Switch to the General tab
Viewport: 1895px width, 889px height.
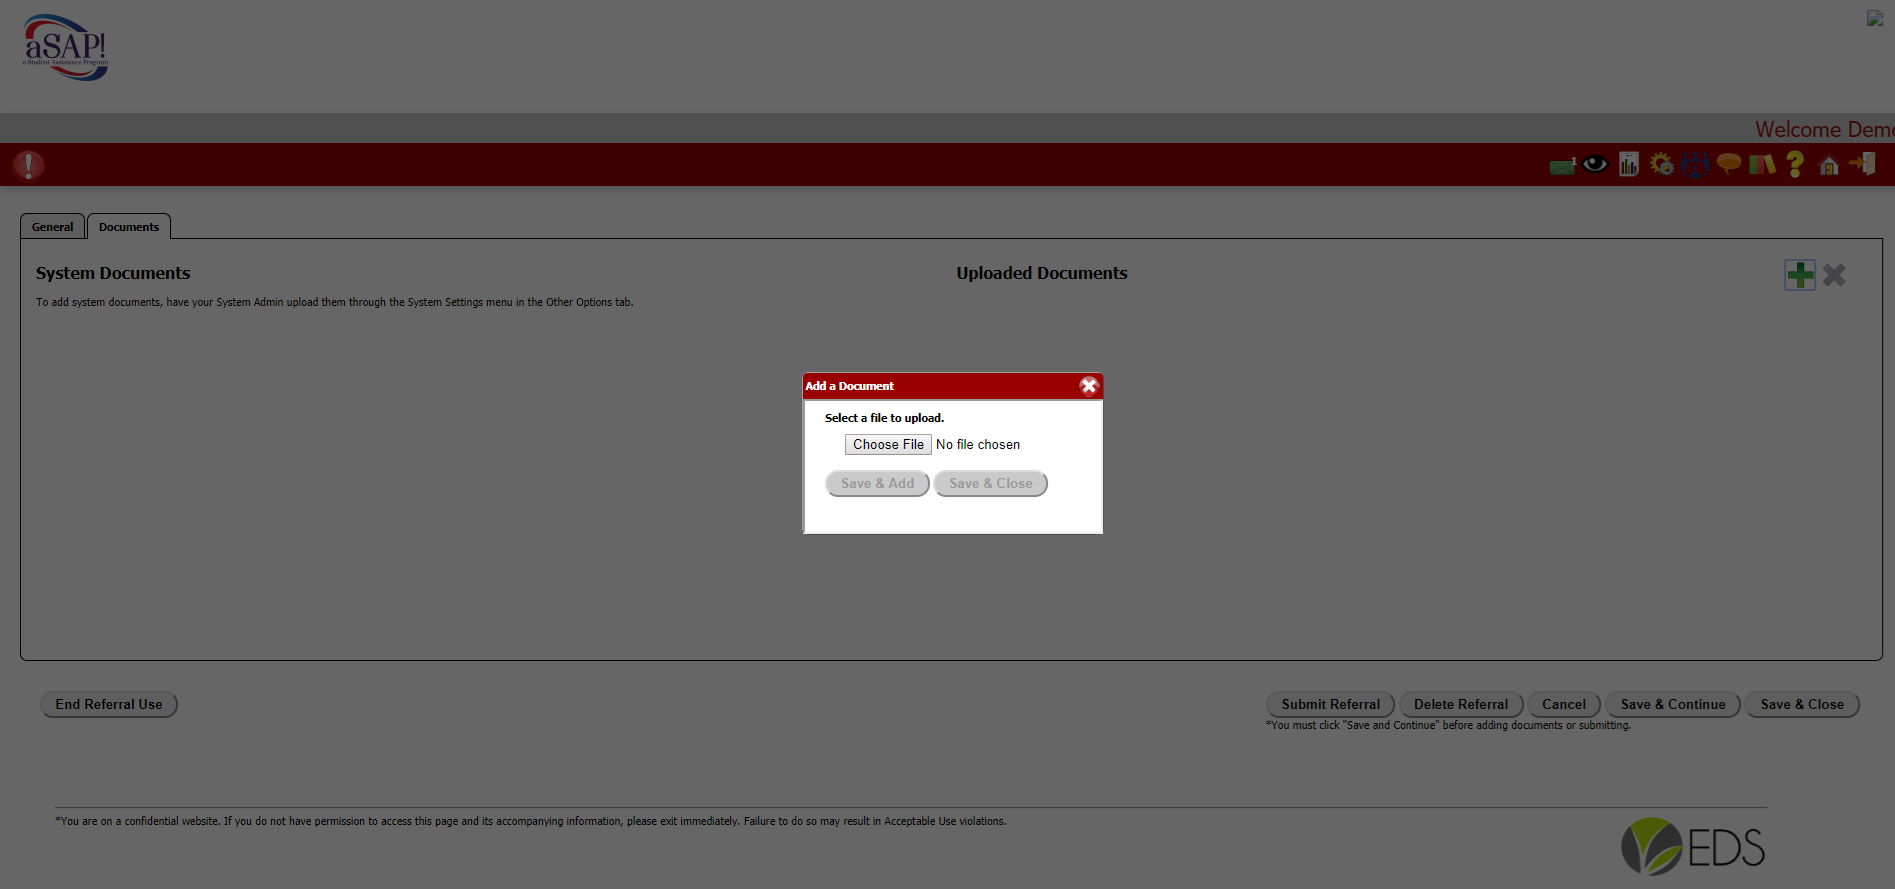pyautogui.click(x=52, y=227)
